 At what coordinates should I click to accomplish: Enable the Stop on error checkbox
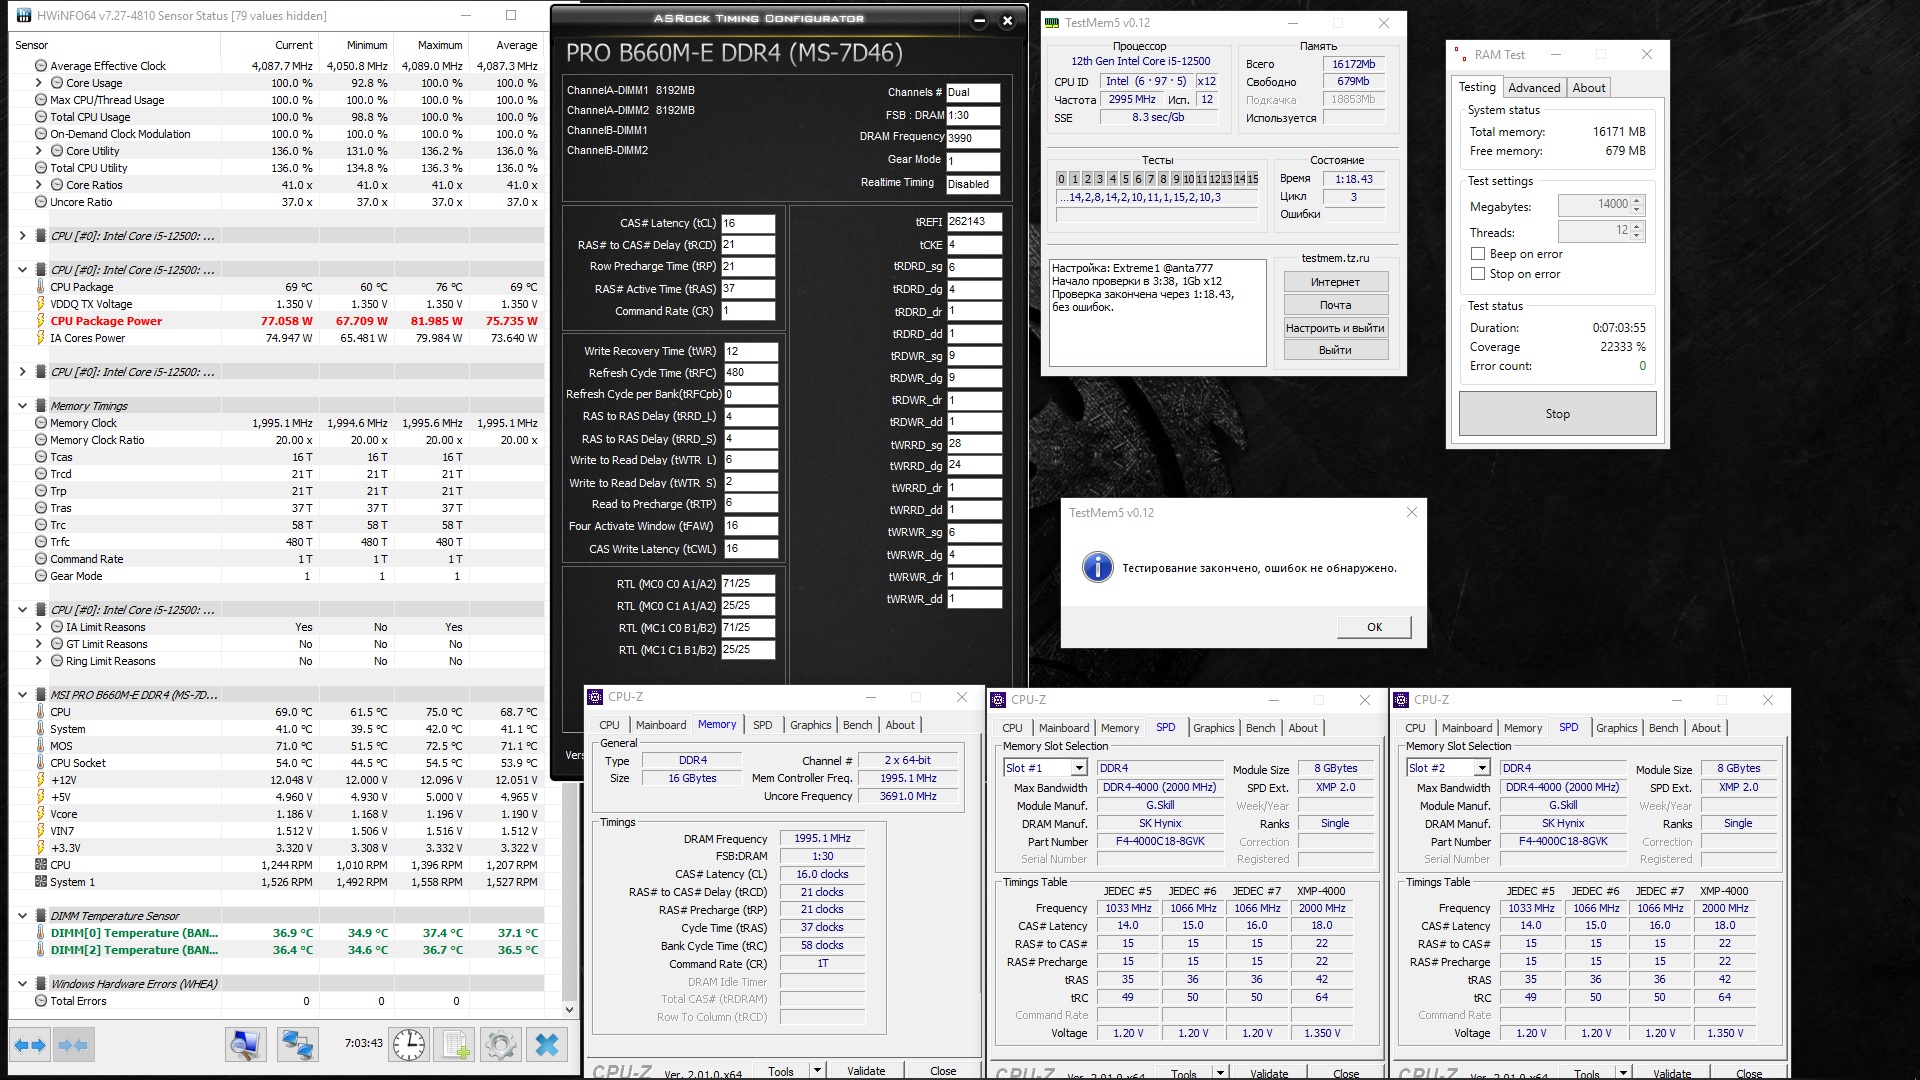[x=1478, y=274]
